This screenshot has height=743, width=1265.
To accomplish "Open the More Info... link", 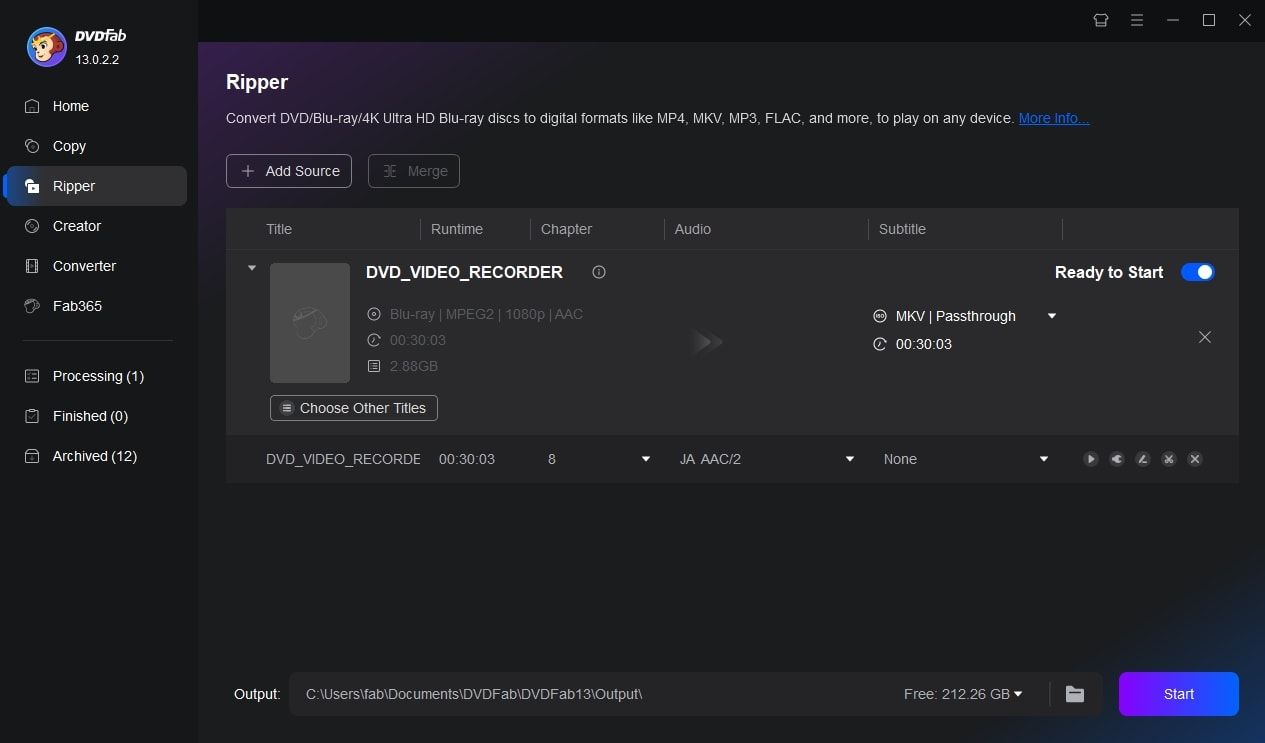I will [1054, 118].
